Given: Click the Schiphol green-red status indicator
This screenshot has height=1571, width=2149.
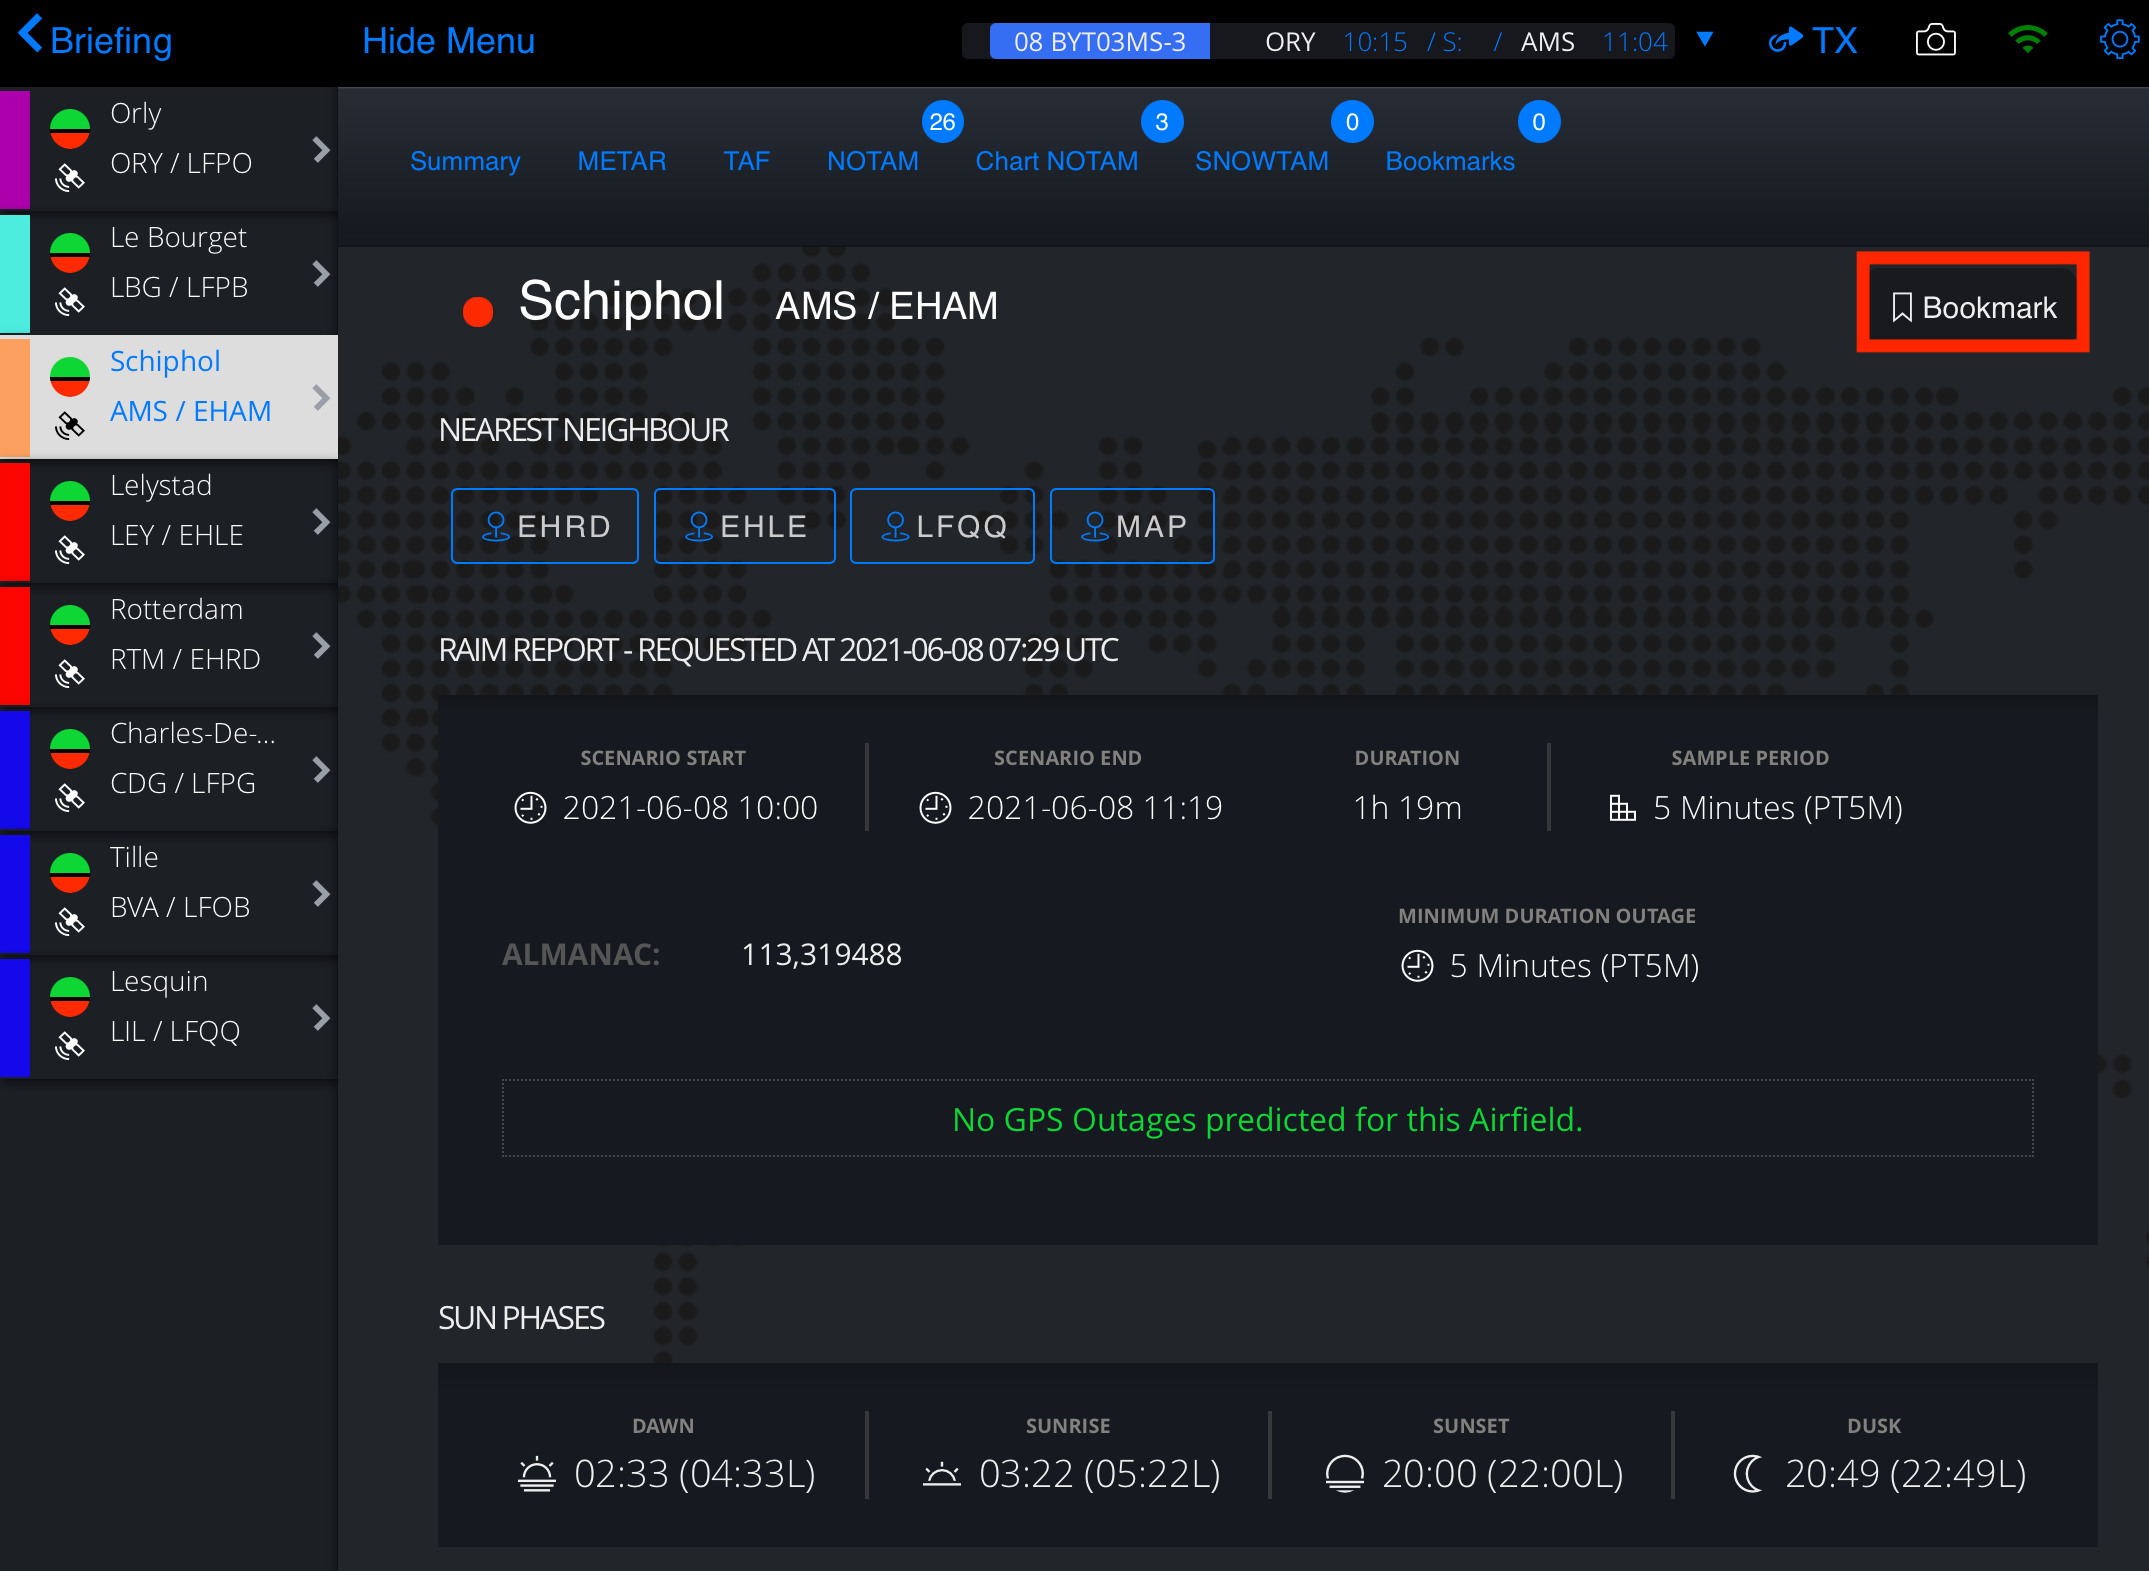Looking at the screenshot, I should pos(70,377).
